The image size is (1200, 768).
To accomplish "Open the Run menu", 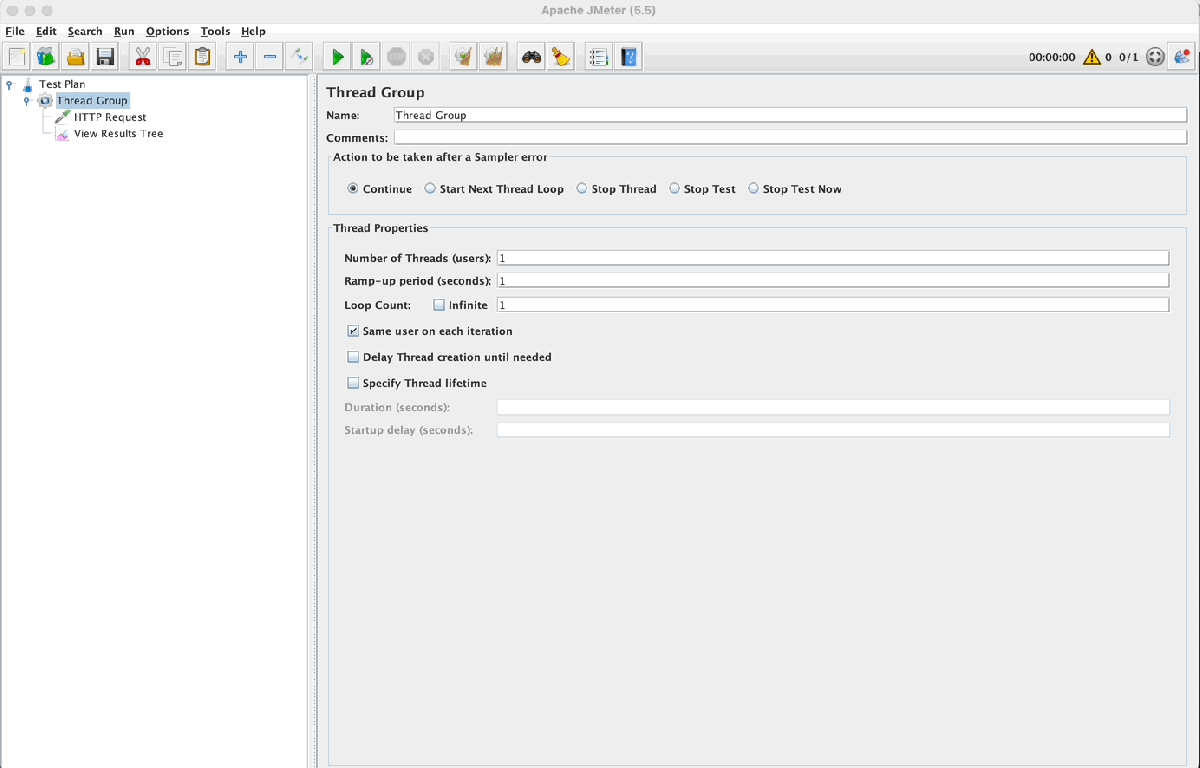I will pyautogui.click(x=124, y=31).
